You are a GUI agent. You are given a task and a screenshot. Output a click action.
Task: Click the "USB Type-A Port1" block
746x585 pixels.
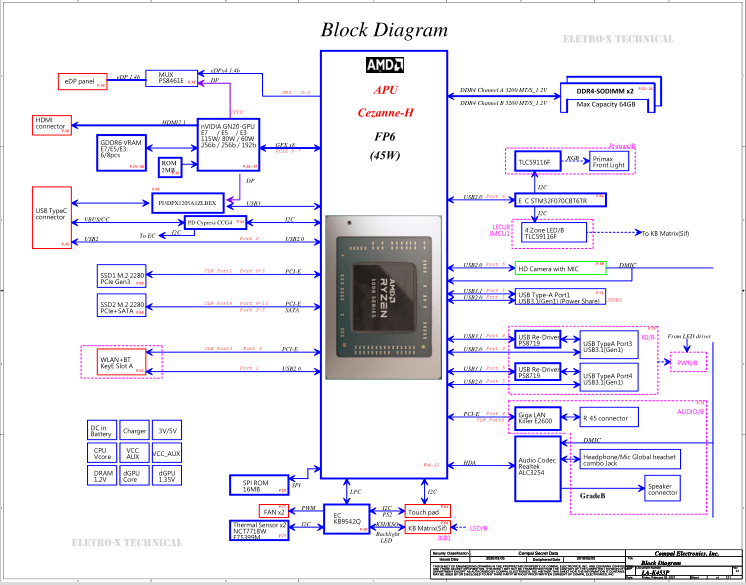[x=560, y=297]
